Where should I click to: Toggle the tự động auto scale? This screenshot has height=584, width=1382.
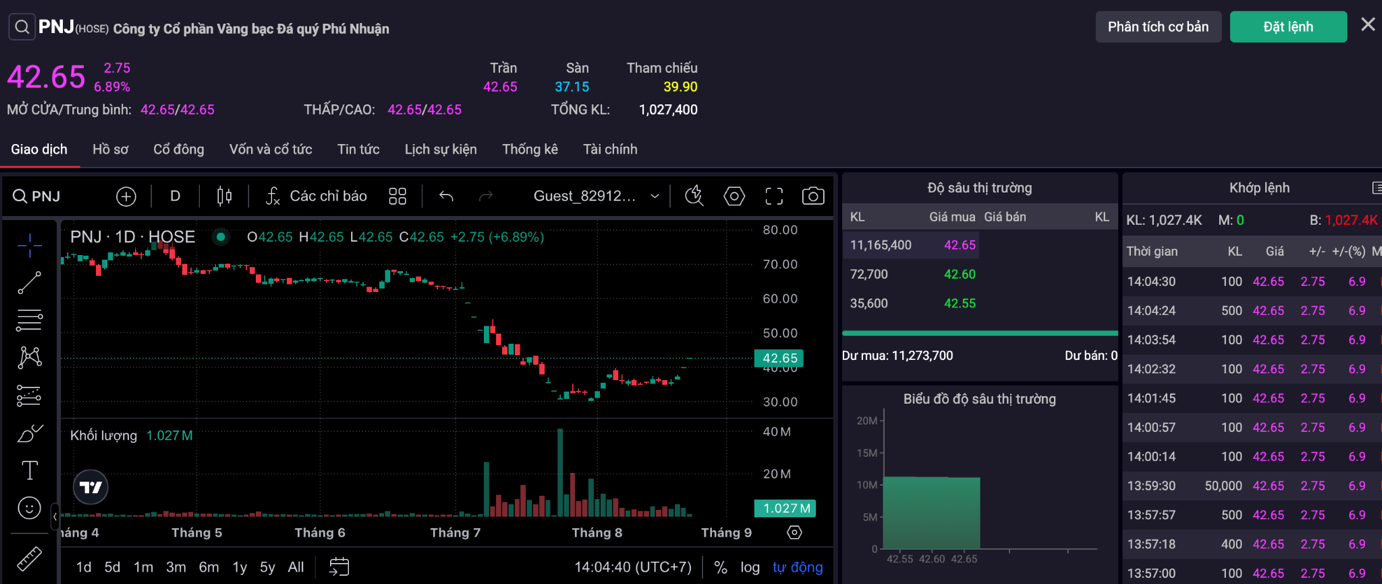tap(797, 567)
